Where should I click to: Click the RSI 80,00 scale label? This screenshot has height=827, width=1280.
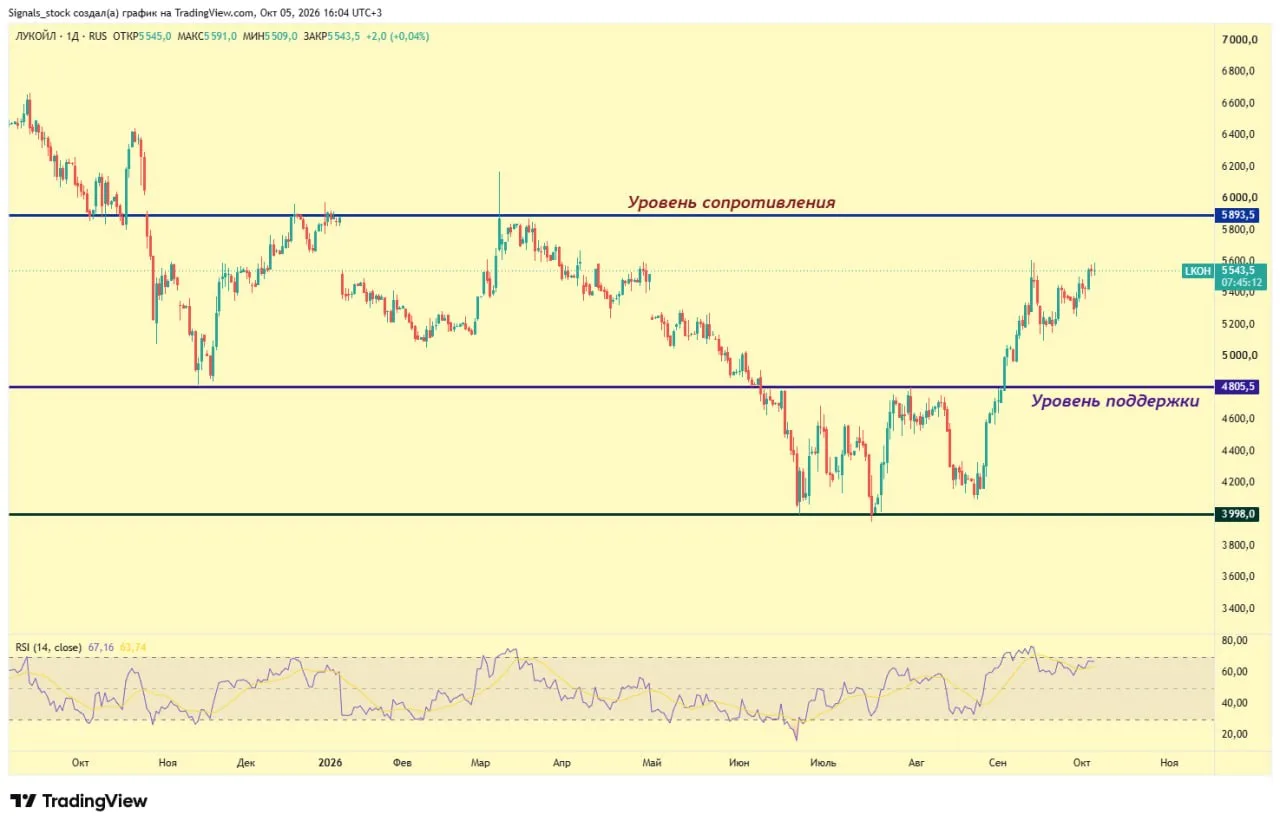click(x=1235, y=640)
